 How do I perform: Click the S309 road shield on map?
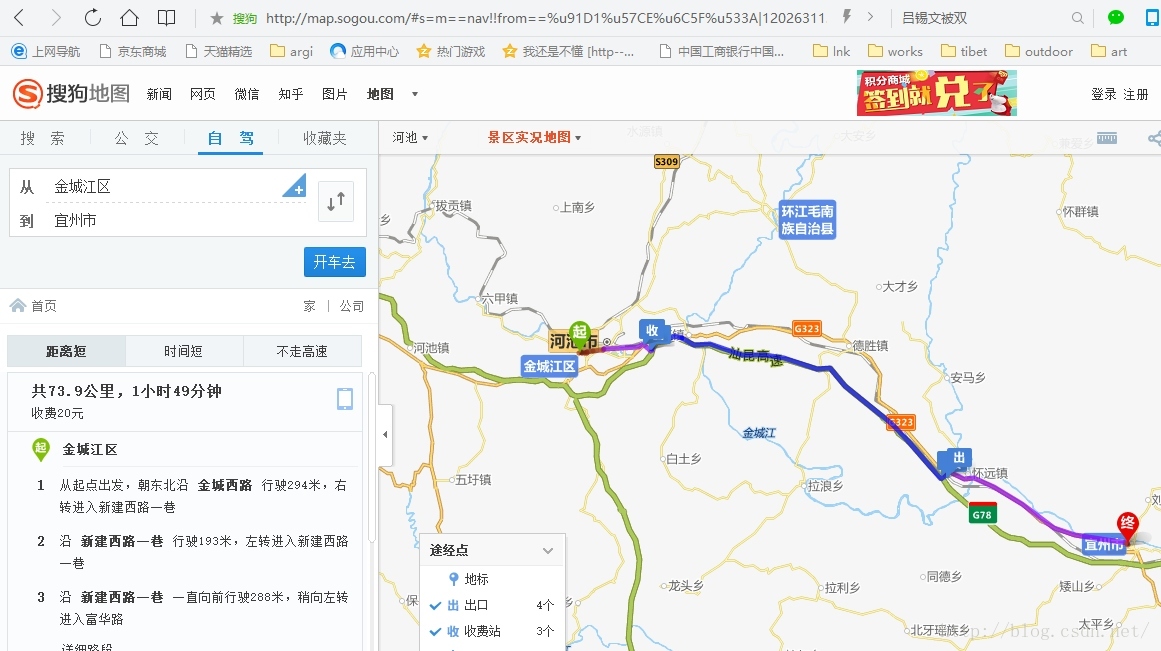(666, 161)
